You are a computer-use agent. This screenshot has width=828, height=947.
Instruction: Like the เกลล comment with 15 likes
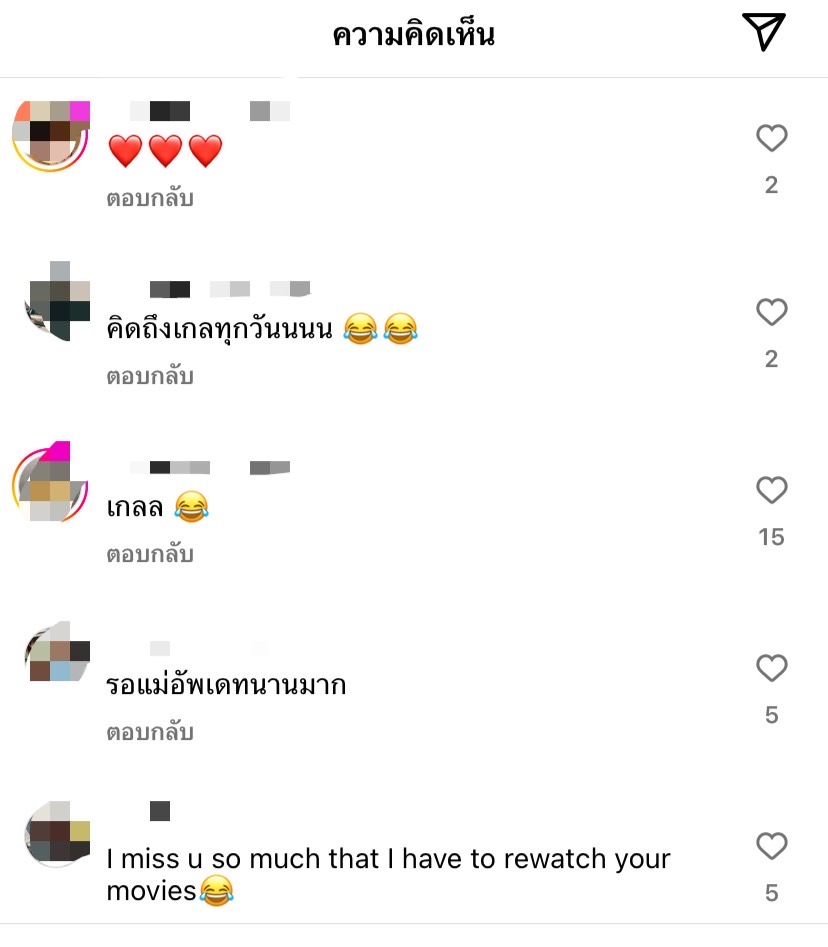772,490
